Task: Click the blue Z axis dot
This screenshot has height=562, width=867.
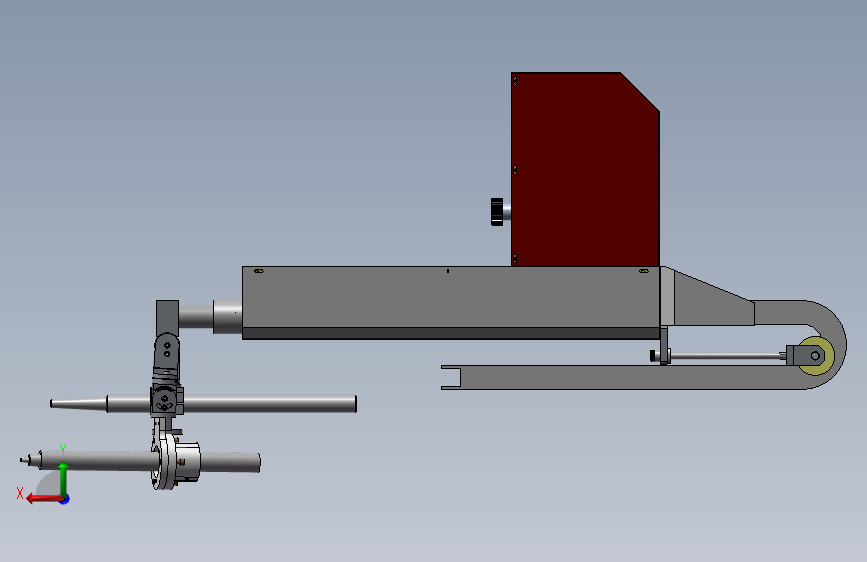Action: pyautogui.click(x=65, y=499)
